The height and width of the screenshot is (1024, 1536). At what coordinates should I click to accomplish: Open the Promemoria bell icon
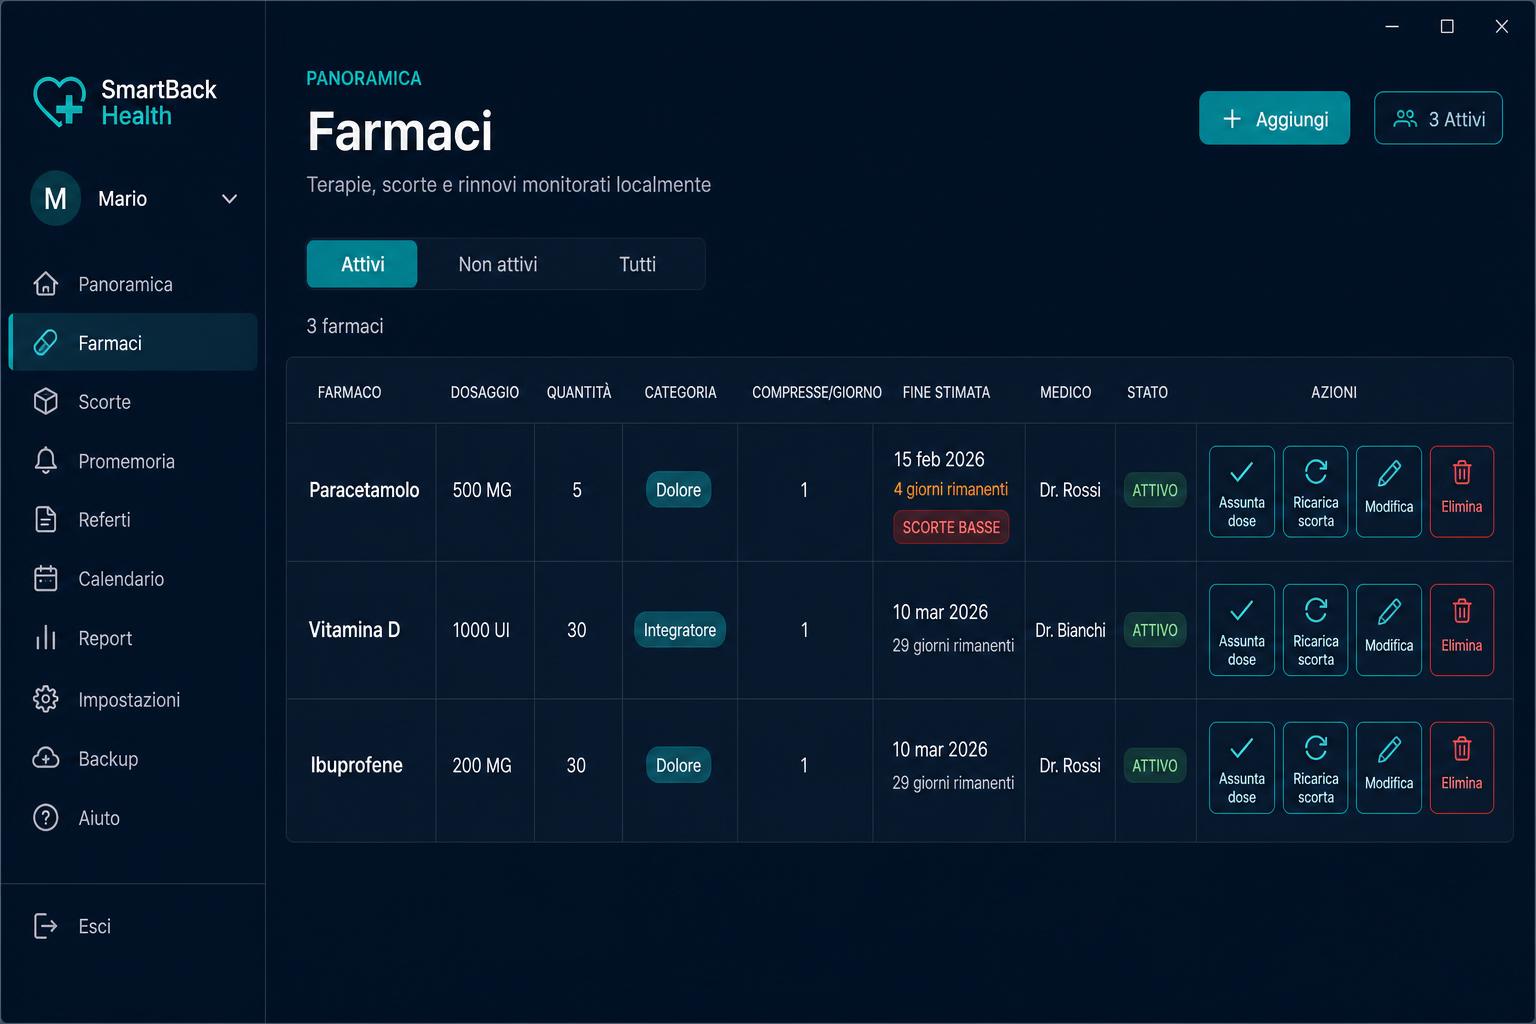tap(46, 461)
